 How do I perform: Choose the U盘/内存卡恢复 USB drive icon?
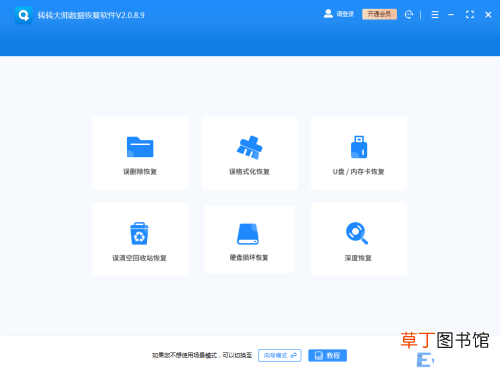click(359, 147)
